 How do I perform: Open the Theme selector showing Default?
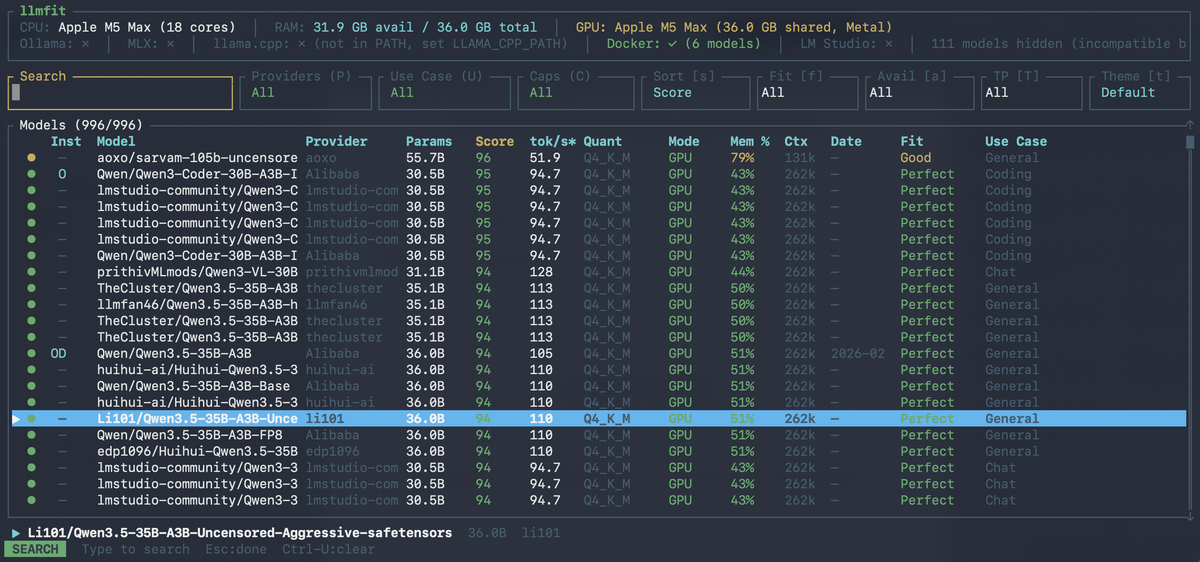click(1136, 92)
